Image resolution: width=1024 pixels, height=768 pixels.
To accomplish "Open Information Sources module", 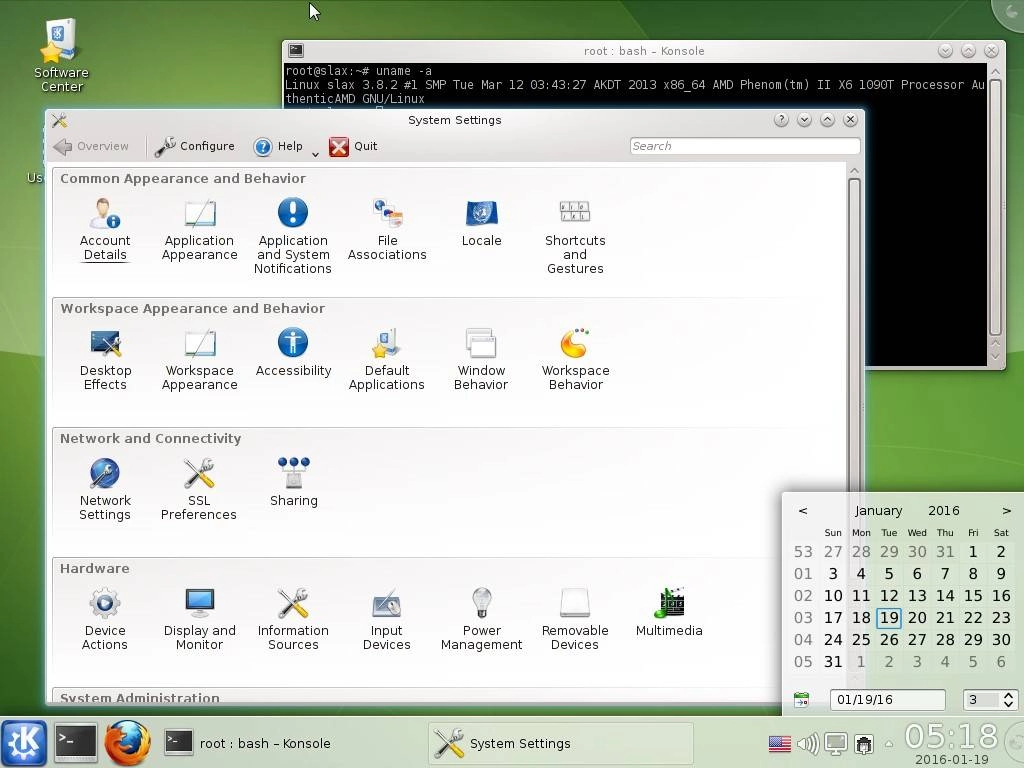I will click(x=293, y=619).
